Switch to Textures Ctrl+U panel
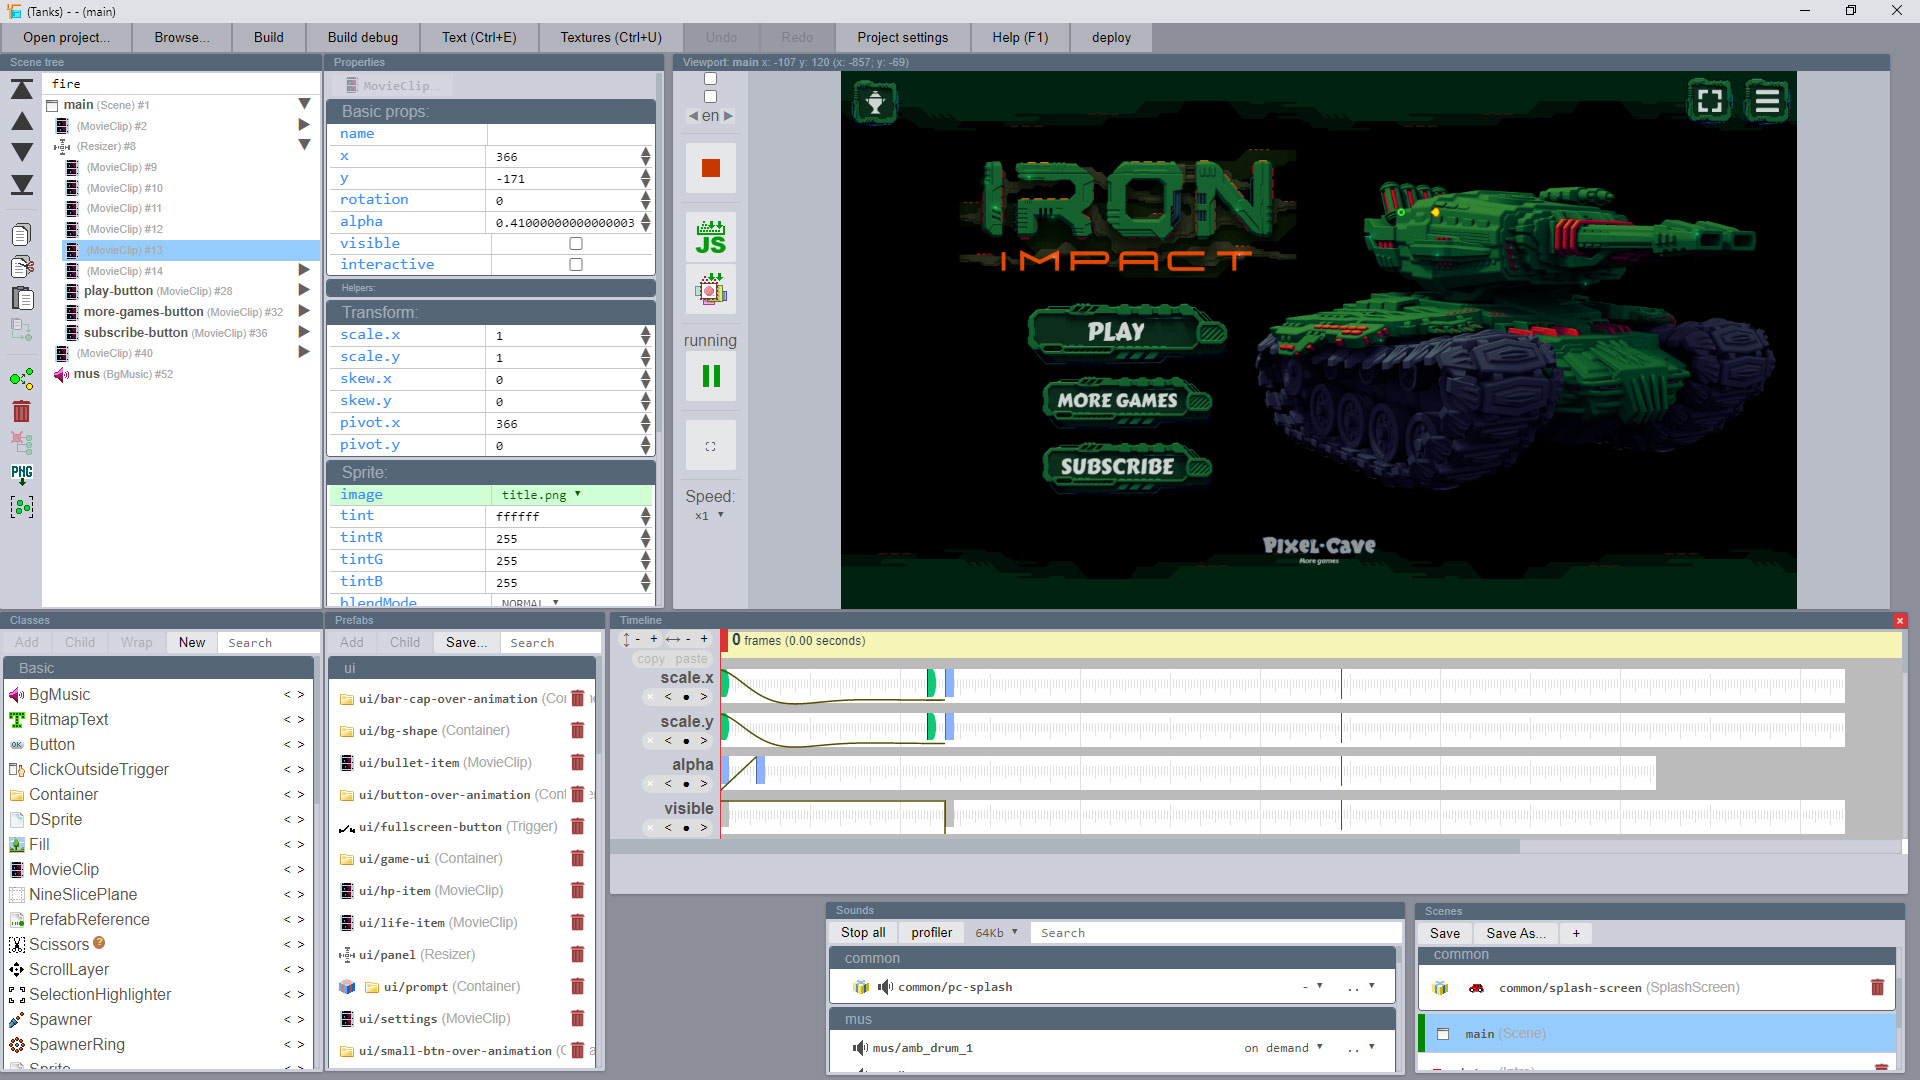 608,36
